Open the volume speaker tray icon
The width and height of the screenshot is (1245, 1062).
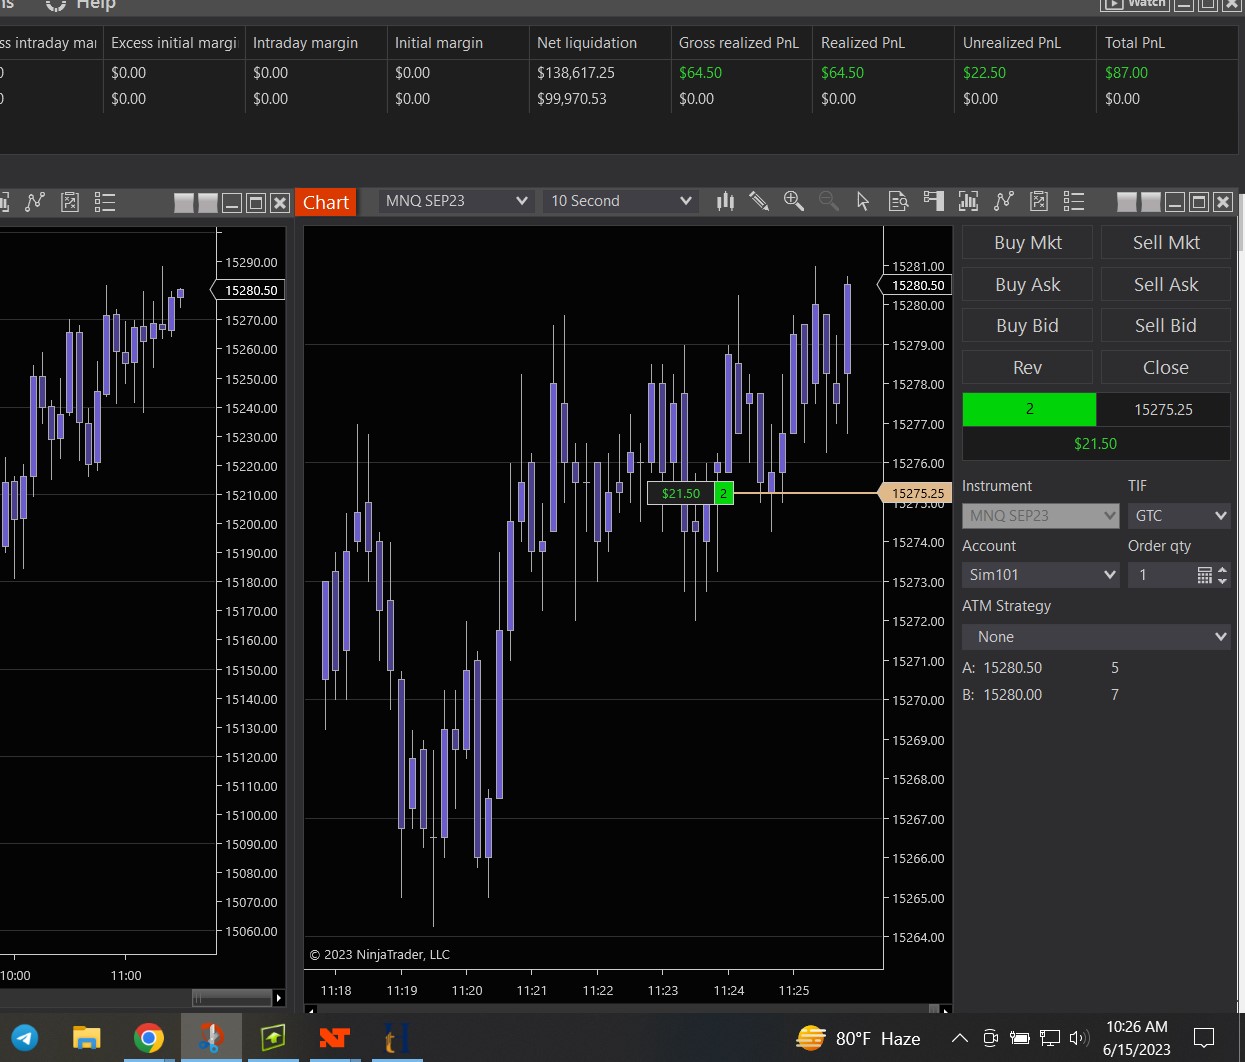coord(1078,1038)
